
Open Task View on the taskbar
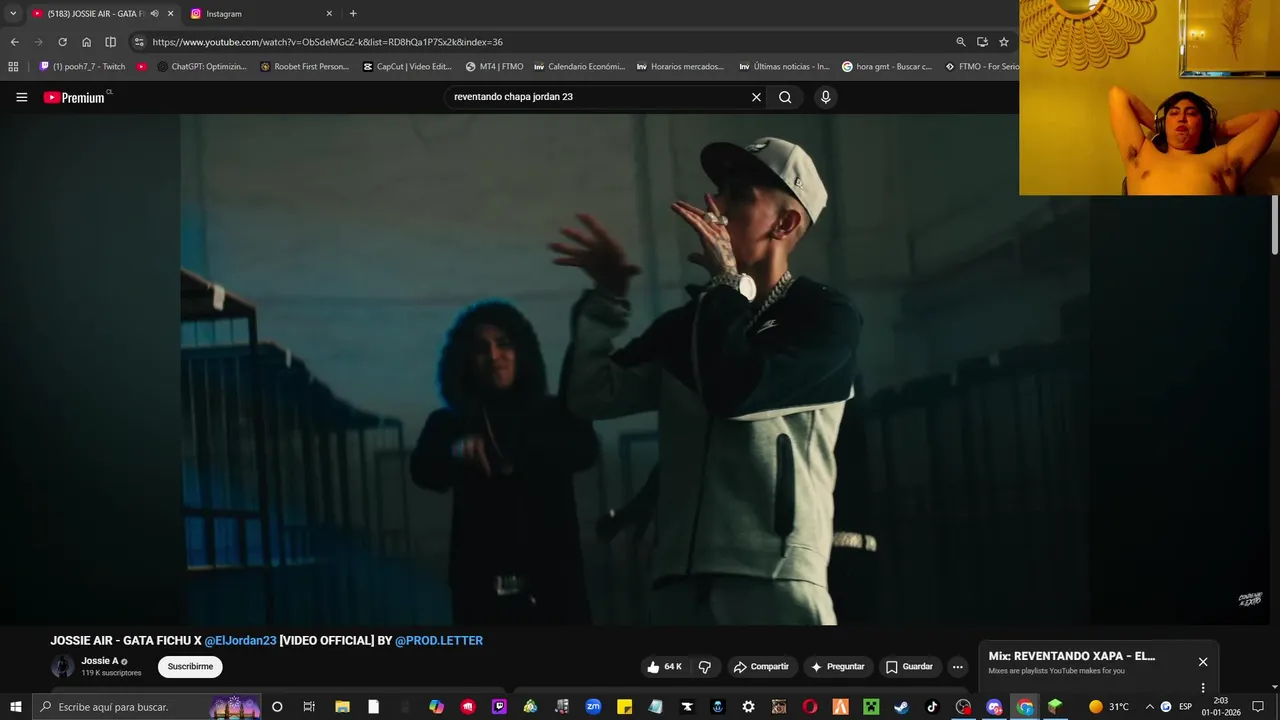point(309,707)
